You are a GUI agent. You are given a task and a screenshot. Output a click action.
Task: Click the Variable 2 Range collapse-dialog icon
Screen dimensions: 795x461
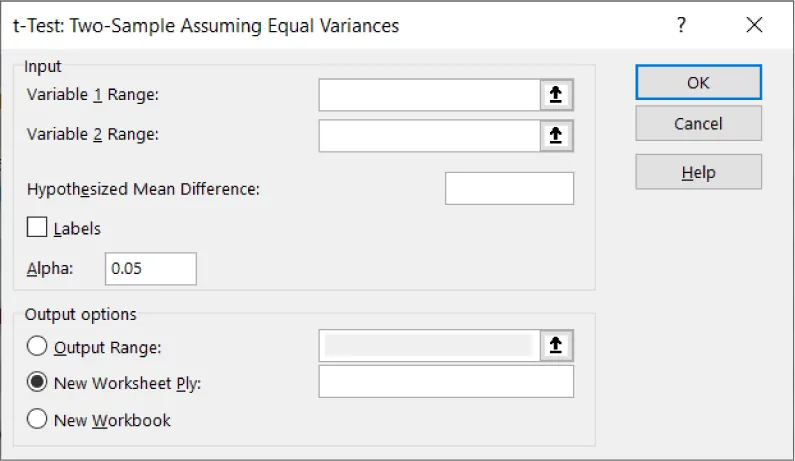click(x=558, y=135)
